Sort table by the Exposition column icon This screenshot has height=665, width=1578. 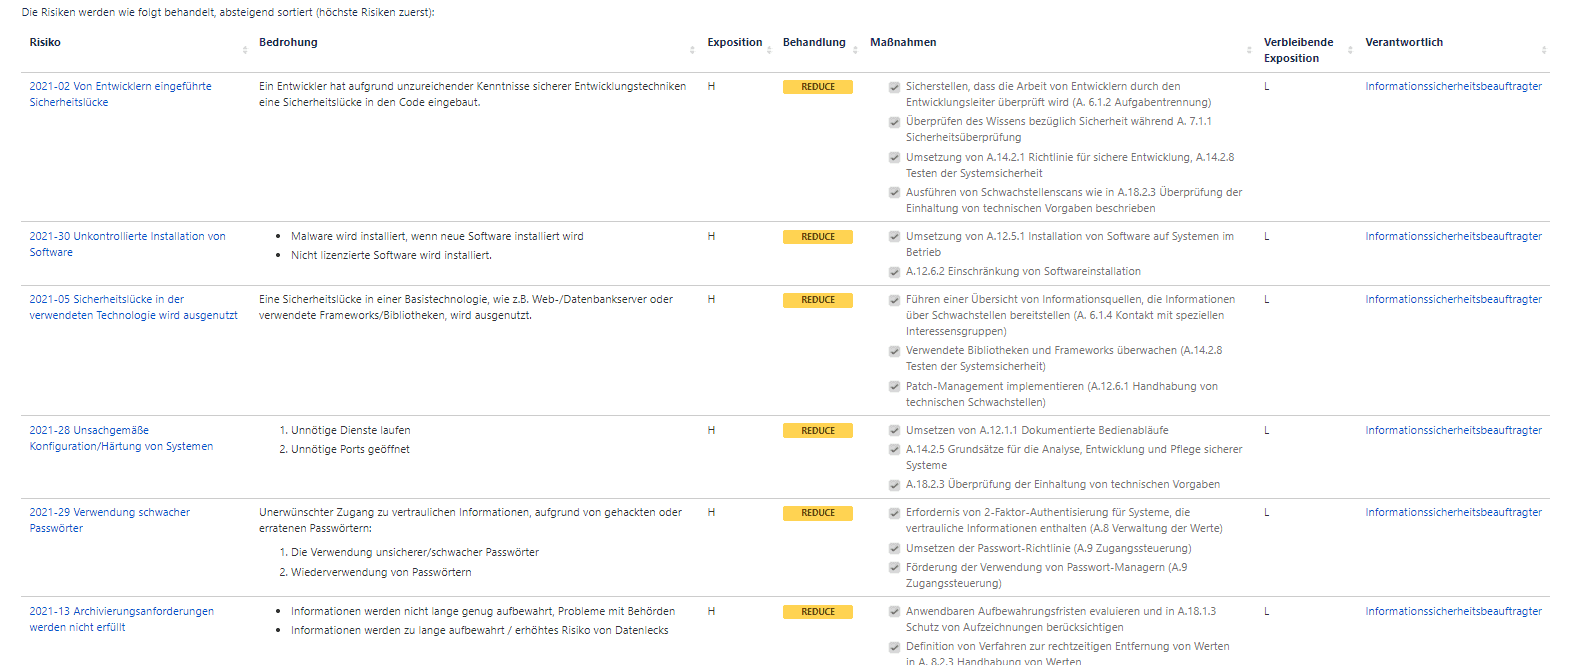(x=769, y=50)
